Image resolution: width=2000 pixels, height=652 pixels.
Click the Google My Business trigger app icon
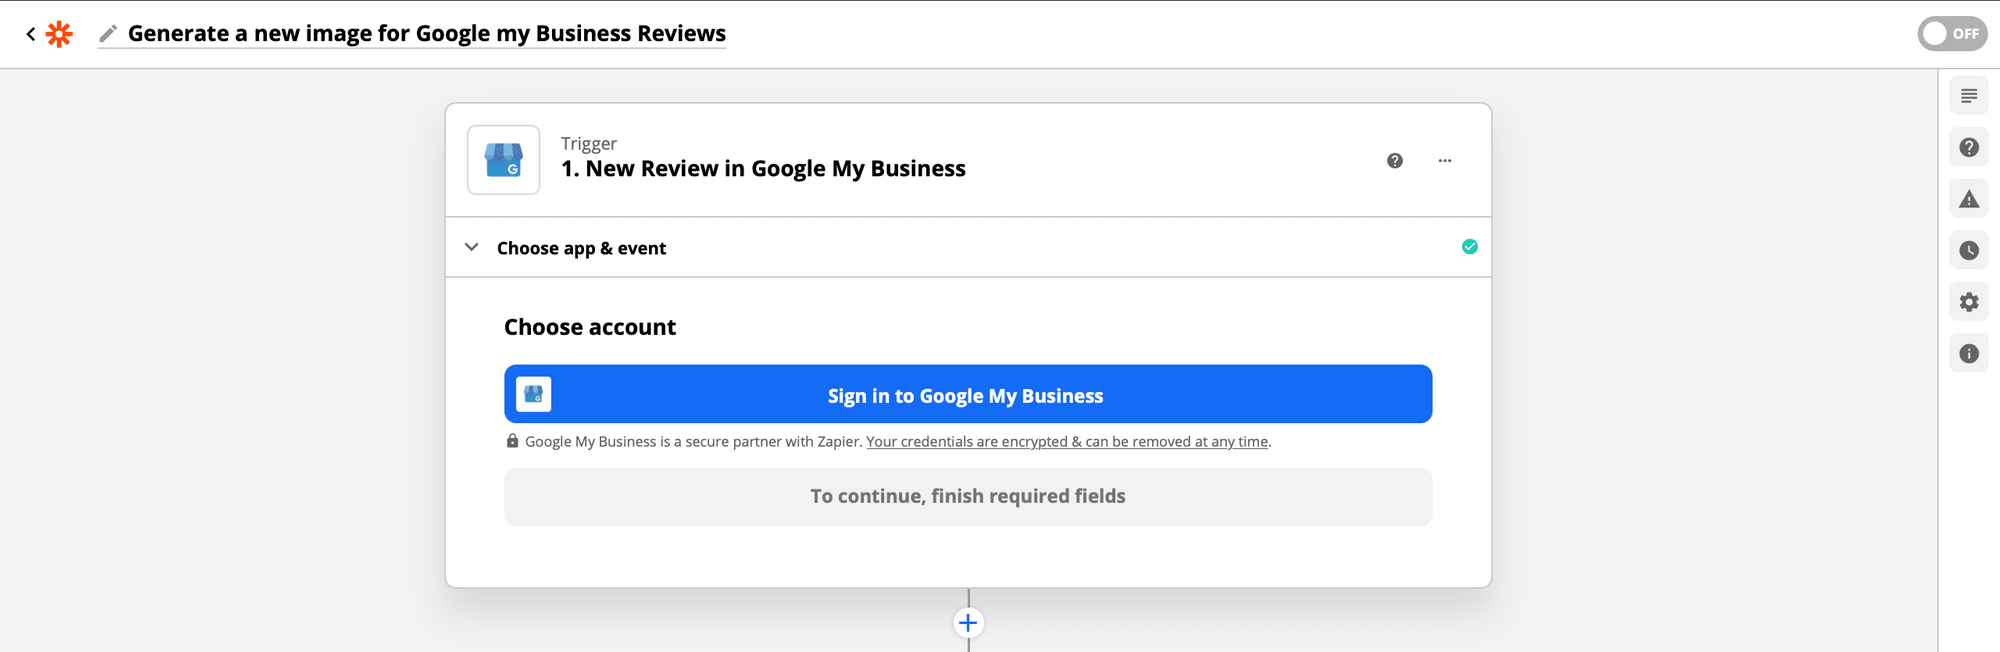(504, 160)
